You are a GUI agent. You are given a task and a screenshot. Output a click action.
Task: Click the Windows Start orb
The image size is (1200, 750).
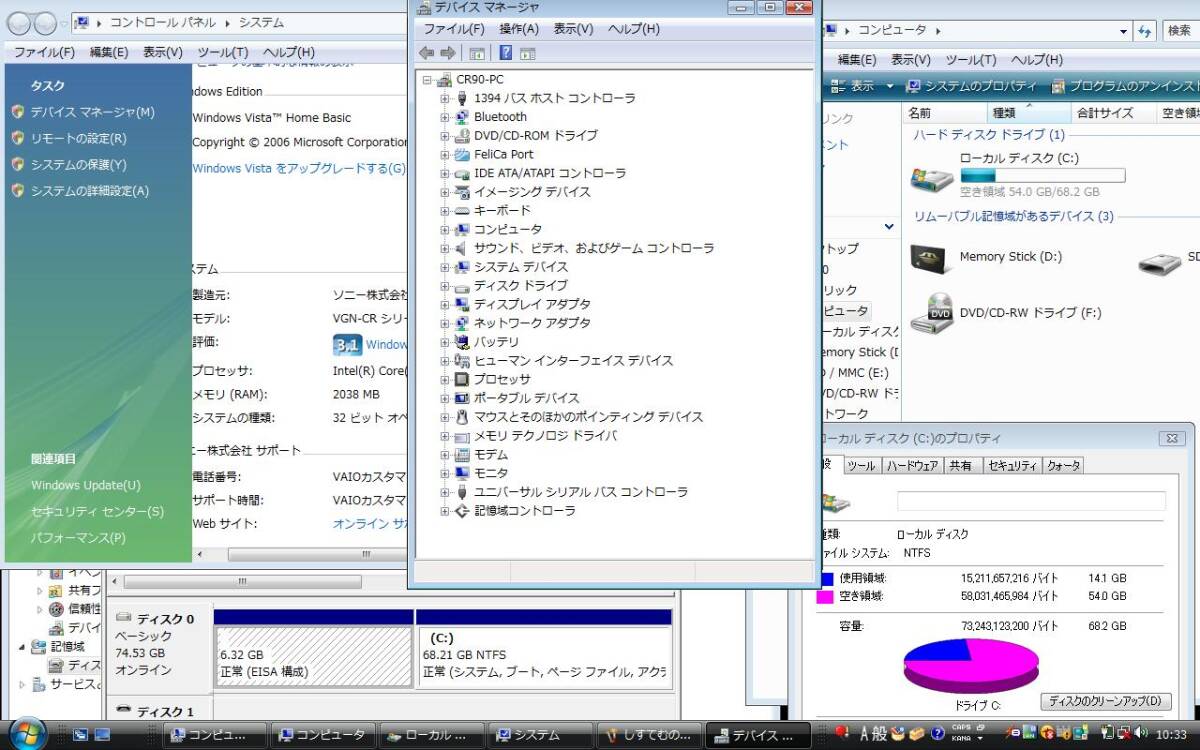(27, 733)
